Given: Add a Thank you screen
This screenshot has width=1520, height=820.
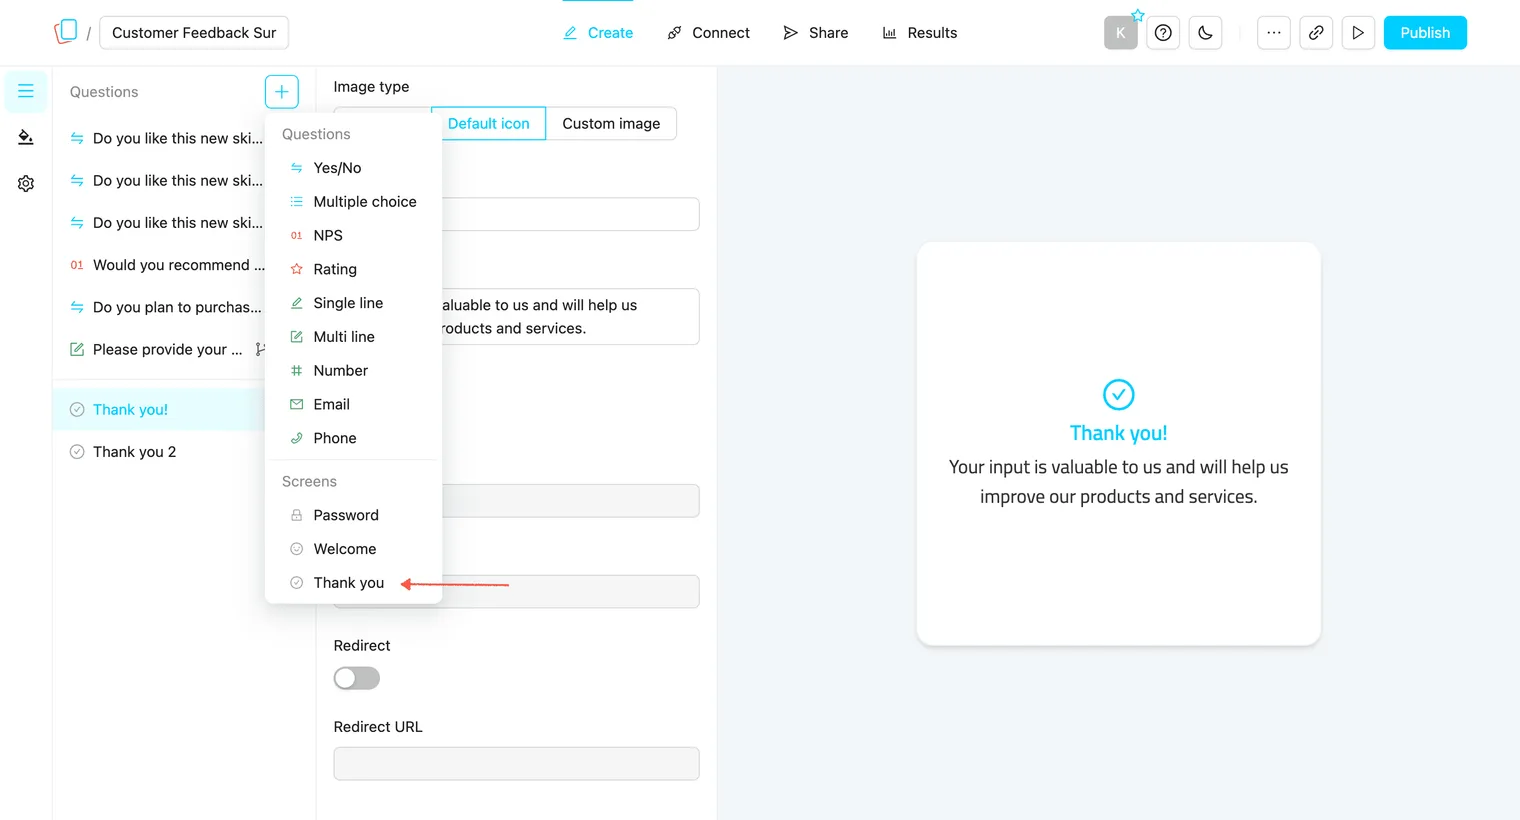Looking at the screenshot, I should click(354, 583).
